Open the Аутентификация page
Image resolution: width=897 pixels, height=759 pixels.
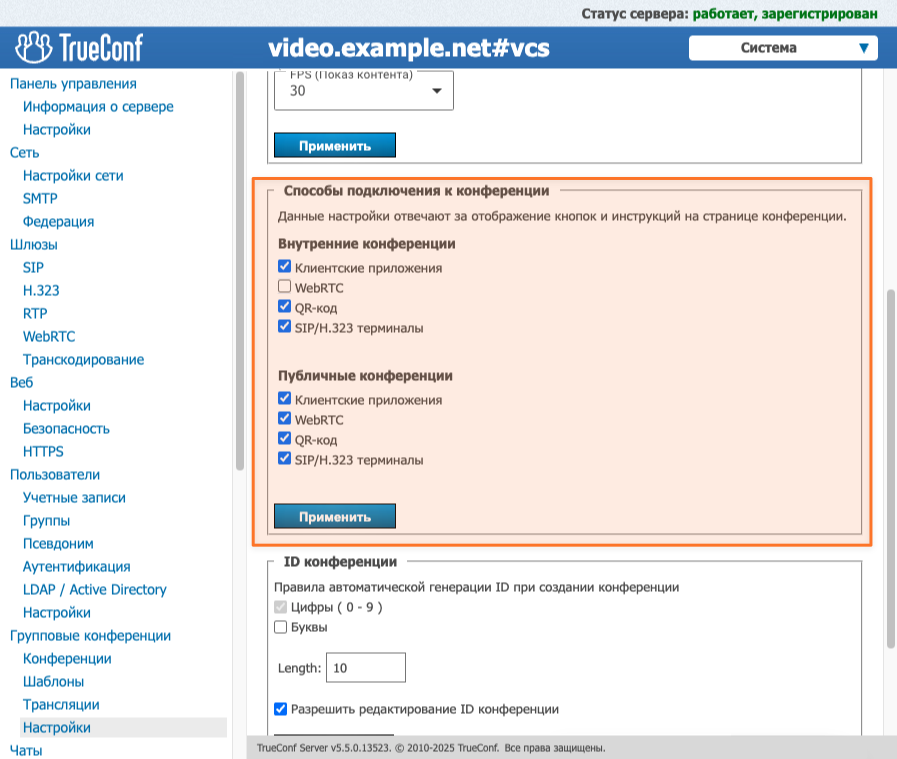point(77,566)
